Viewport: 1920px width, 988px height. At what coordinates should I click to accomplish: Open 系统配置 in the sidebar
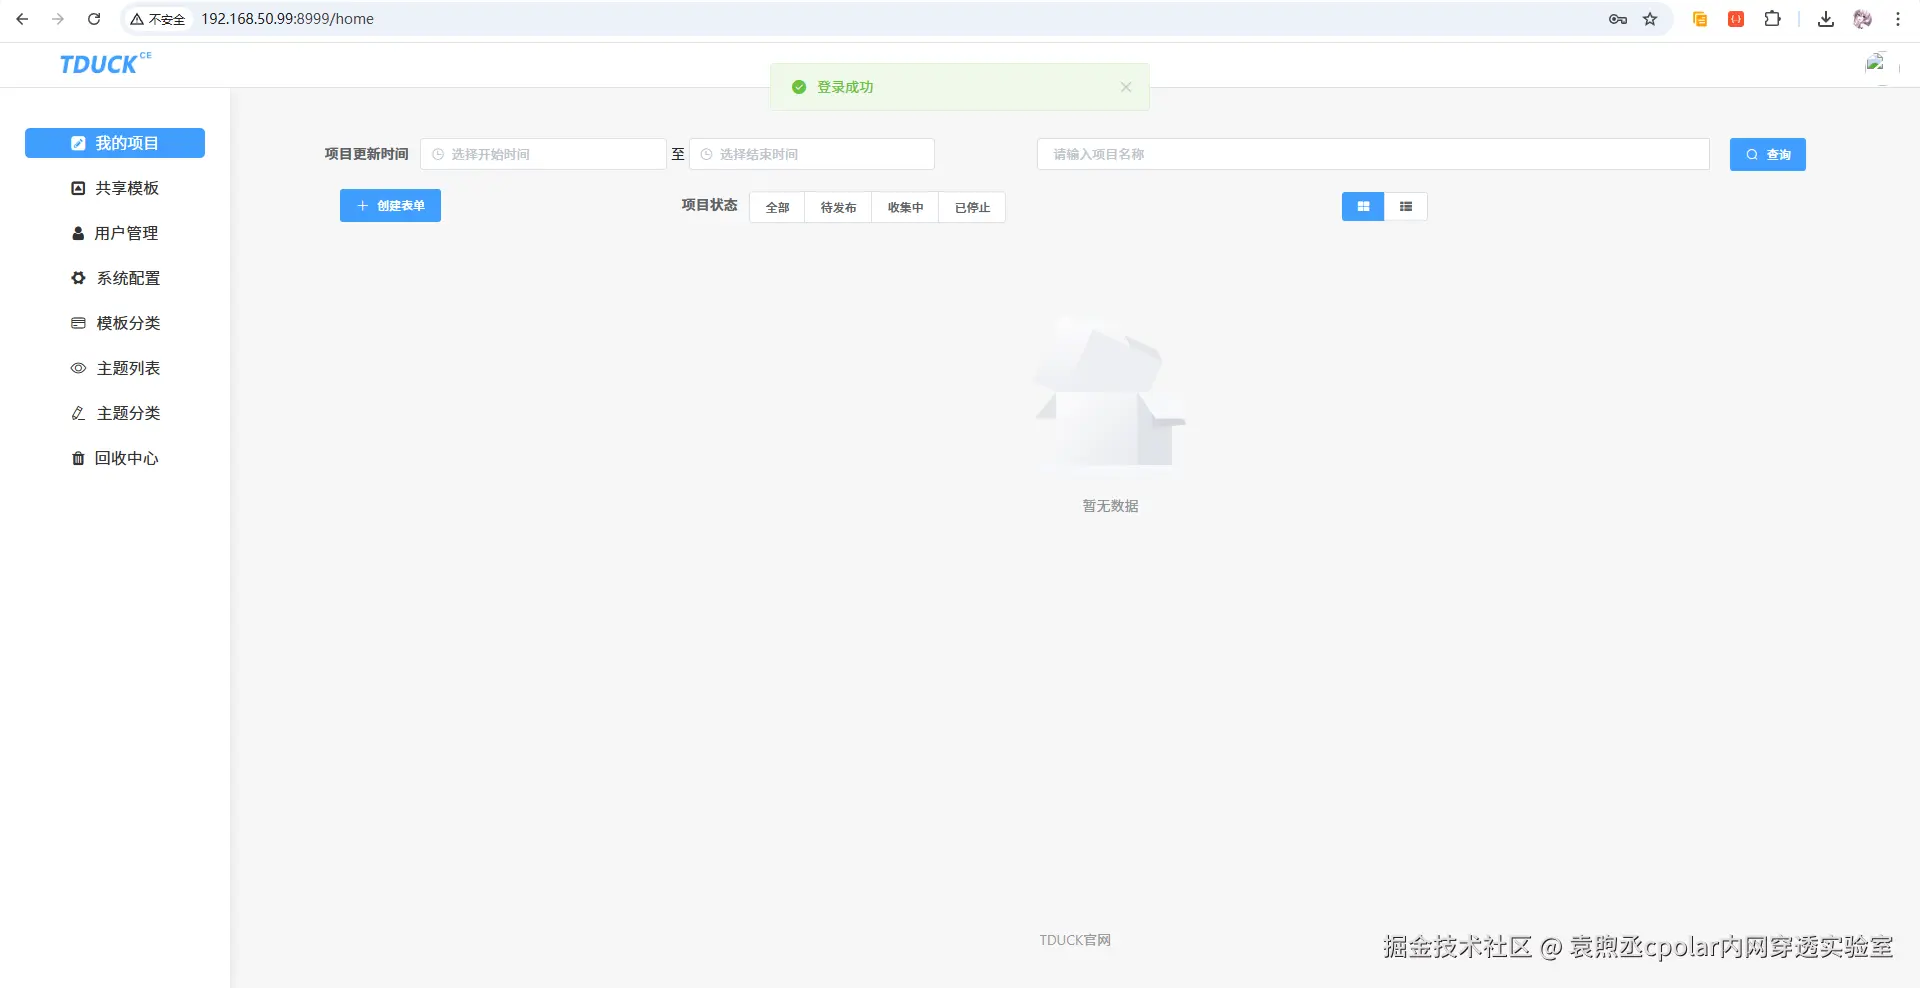[115, 278]
